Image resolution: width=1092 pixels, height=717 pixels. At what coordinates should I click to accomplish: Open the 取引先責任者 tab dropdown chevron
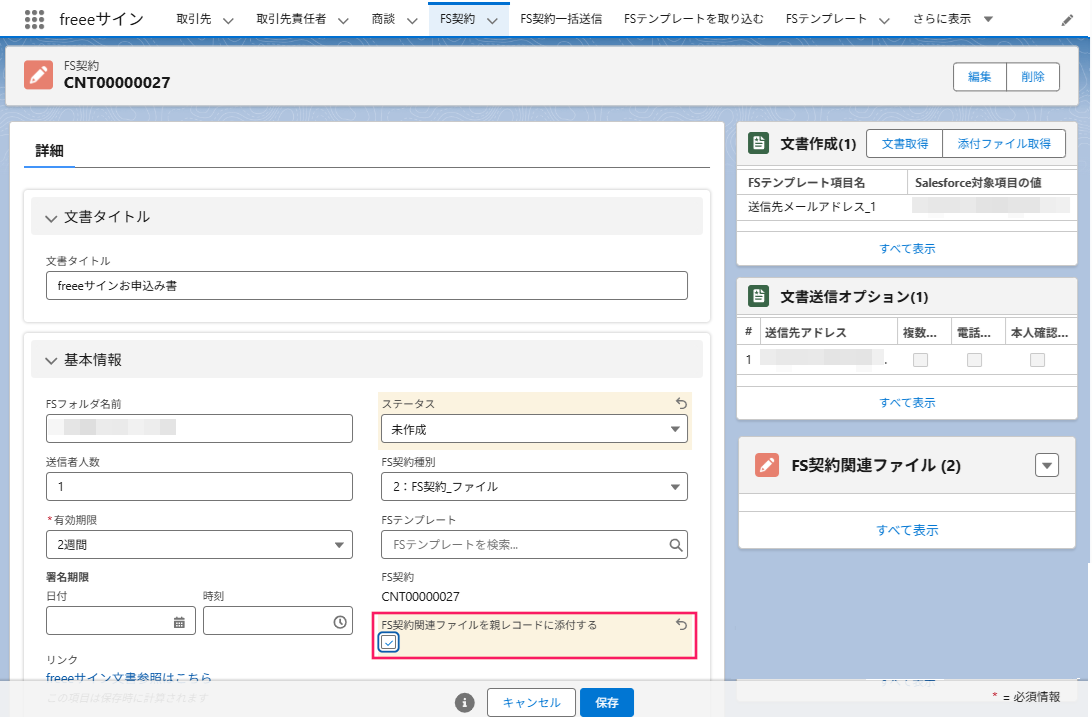(343, 20)
